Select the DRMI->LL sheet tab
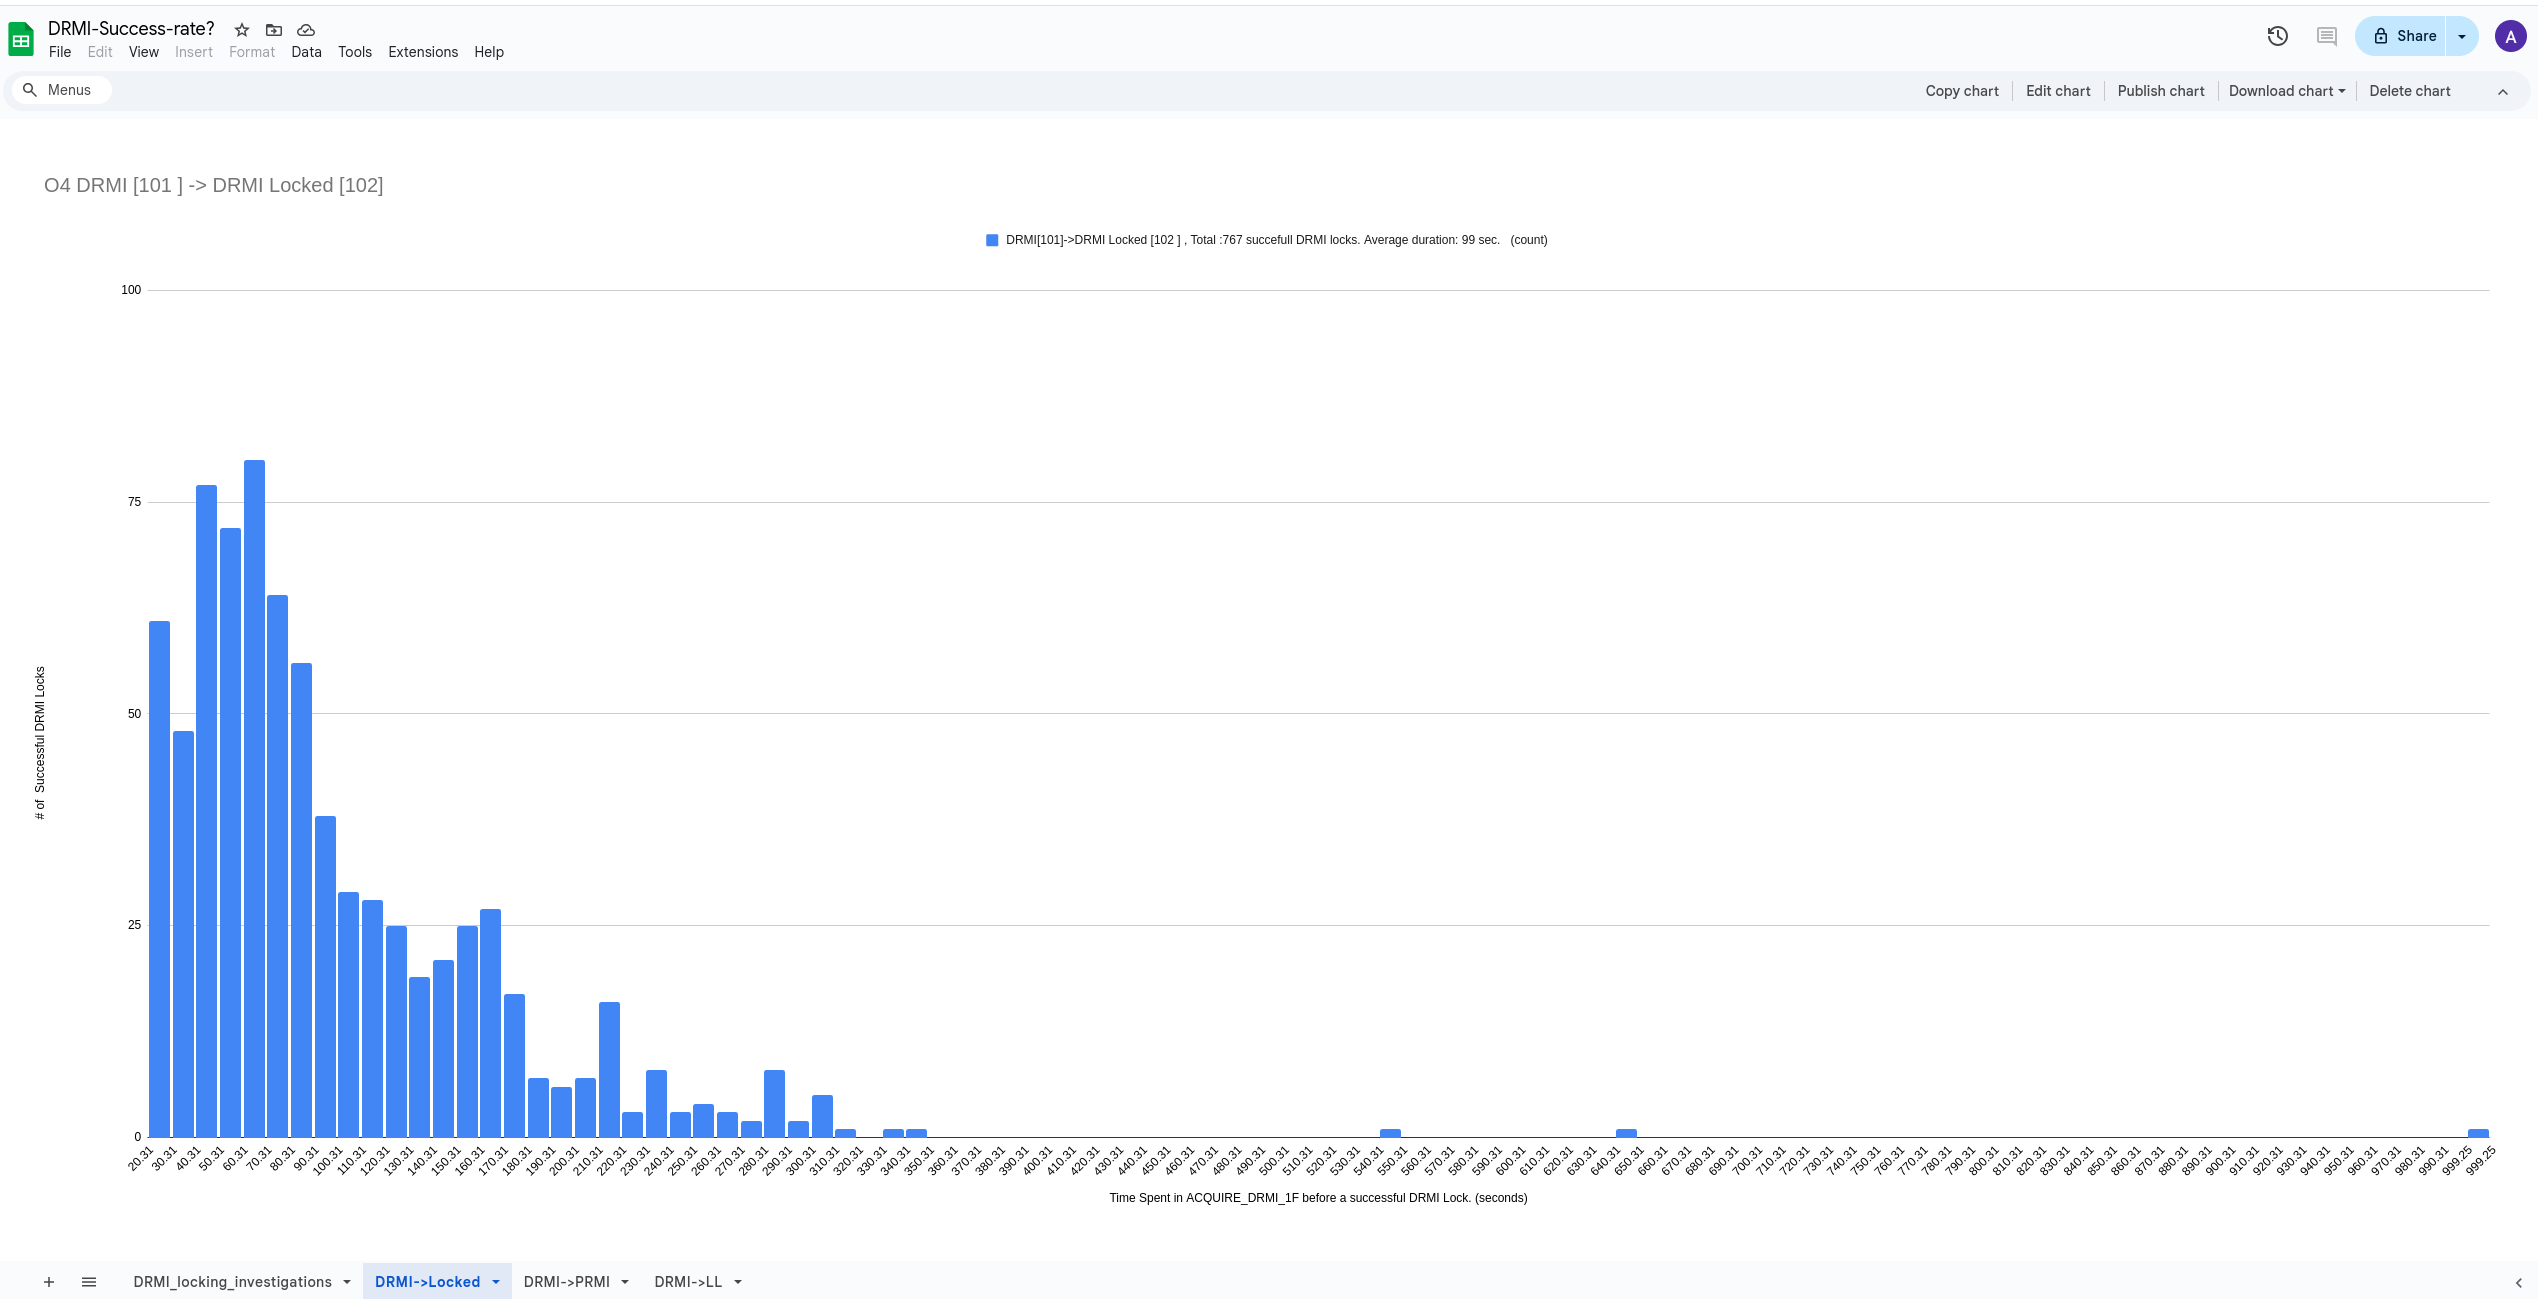The image size is (2538, 1299). coord(687,1282)
